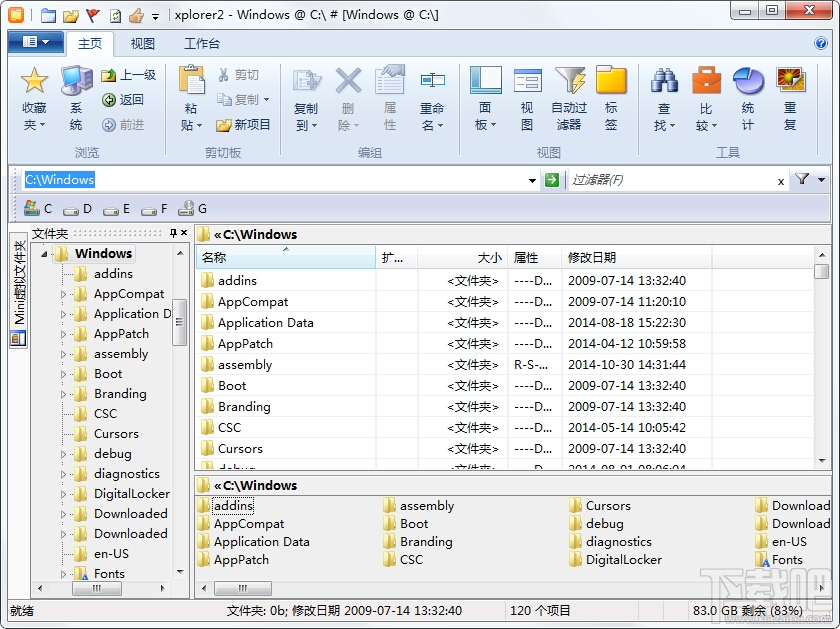
Task: Switch to the Workbench (工作台) tab
Action: 201,43
